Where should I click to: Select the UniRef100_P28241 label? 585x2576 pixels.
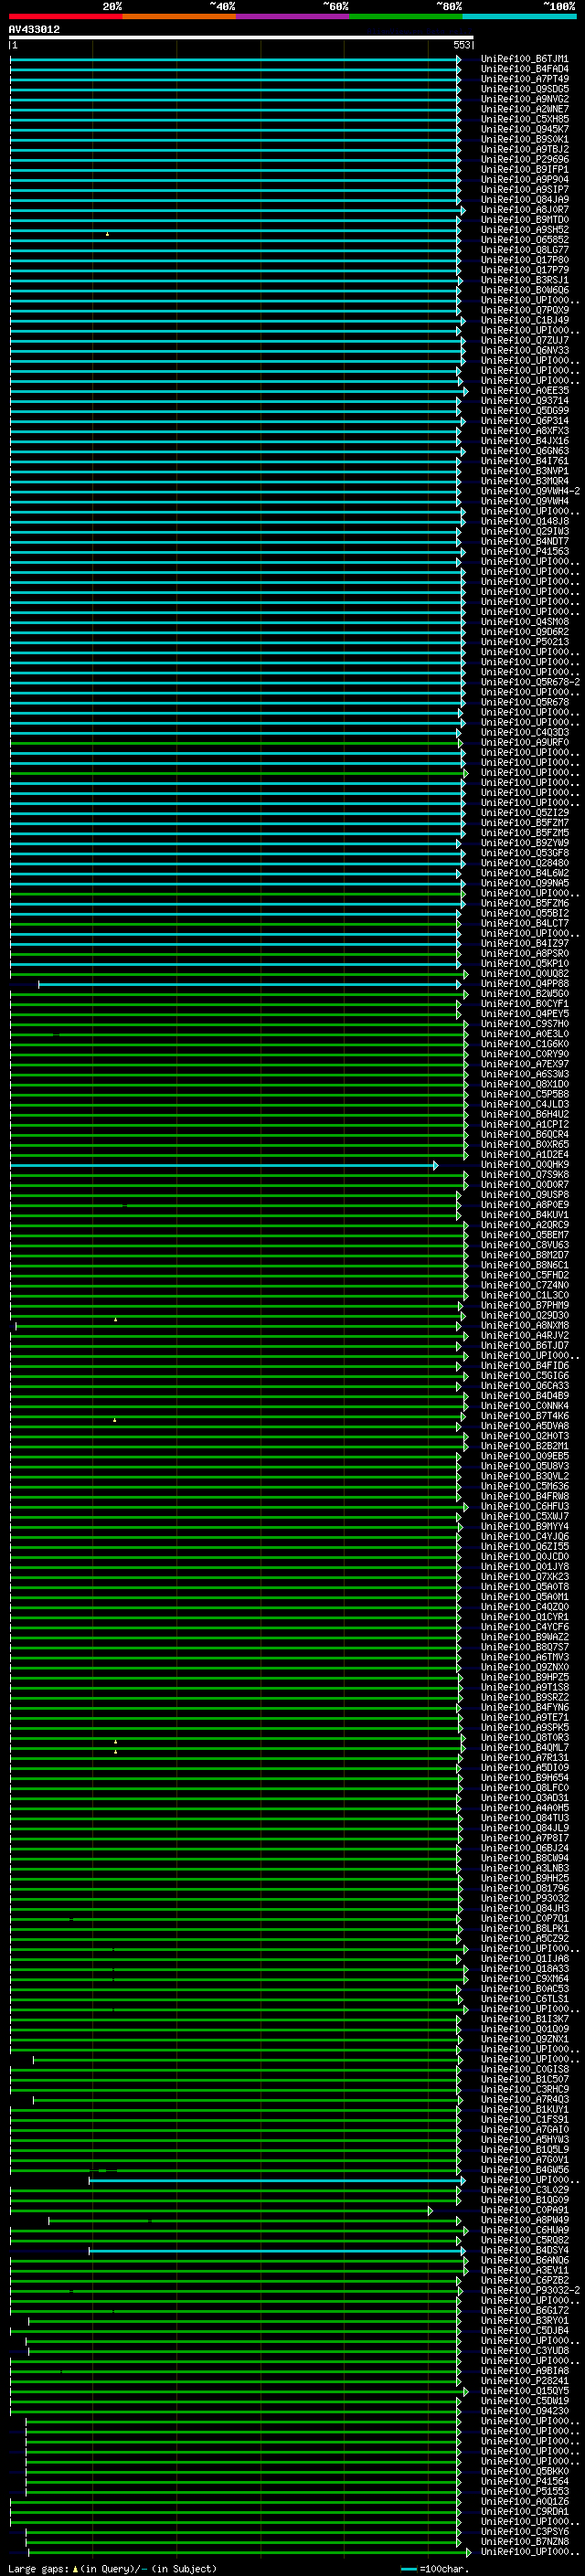(x=525, y=2381)
